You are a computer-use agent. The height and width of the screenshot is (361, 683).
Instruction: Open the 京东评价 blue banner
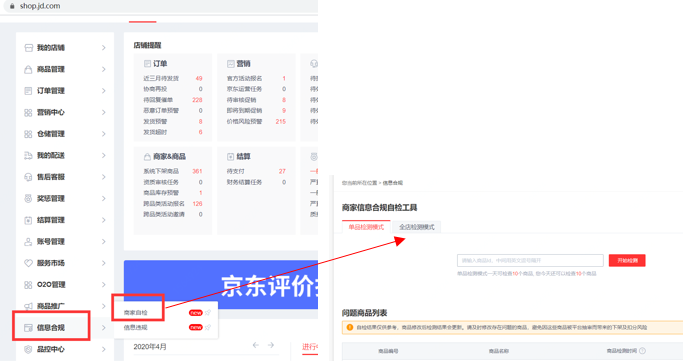(x=221, y=285)
